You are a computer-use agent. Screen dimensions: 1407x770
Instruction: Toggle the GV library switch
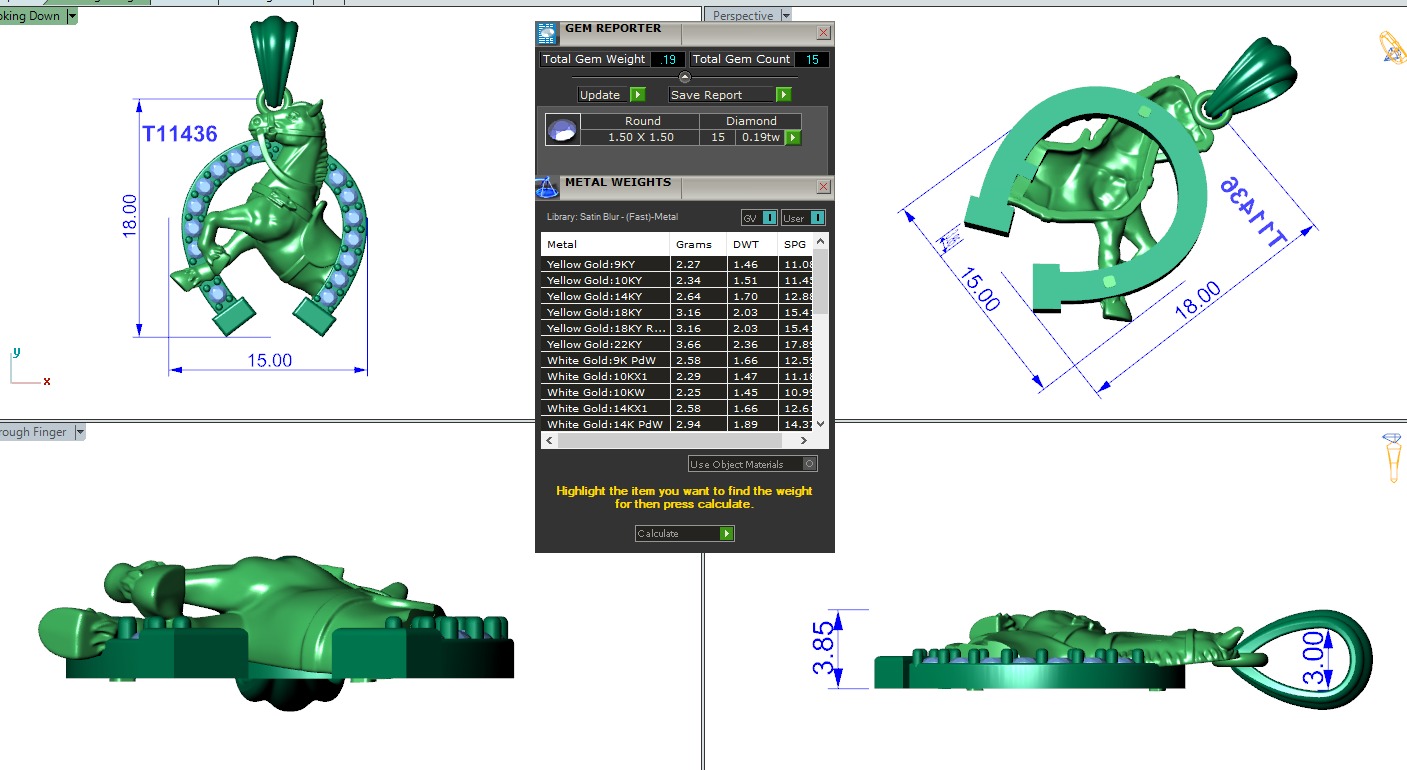point(769,218)
